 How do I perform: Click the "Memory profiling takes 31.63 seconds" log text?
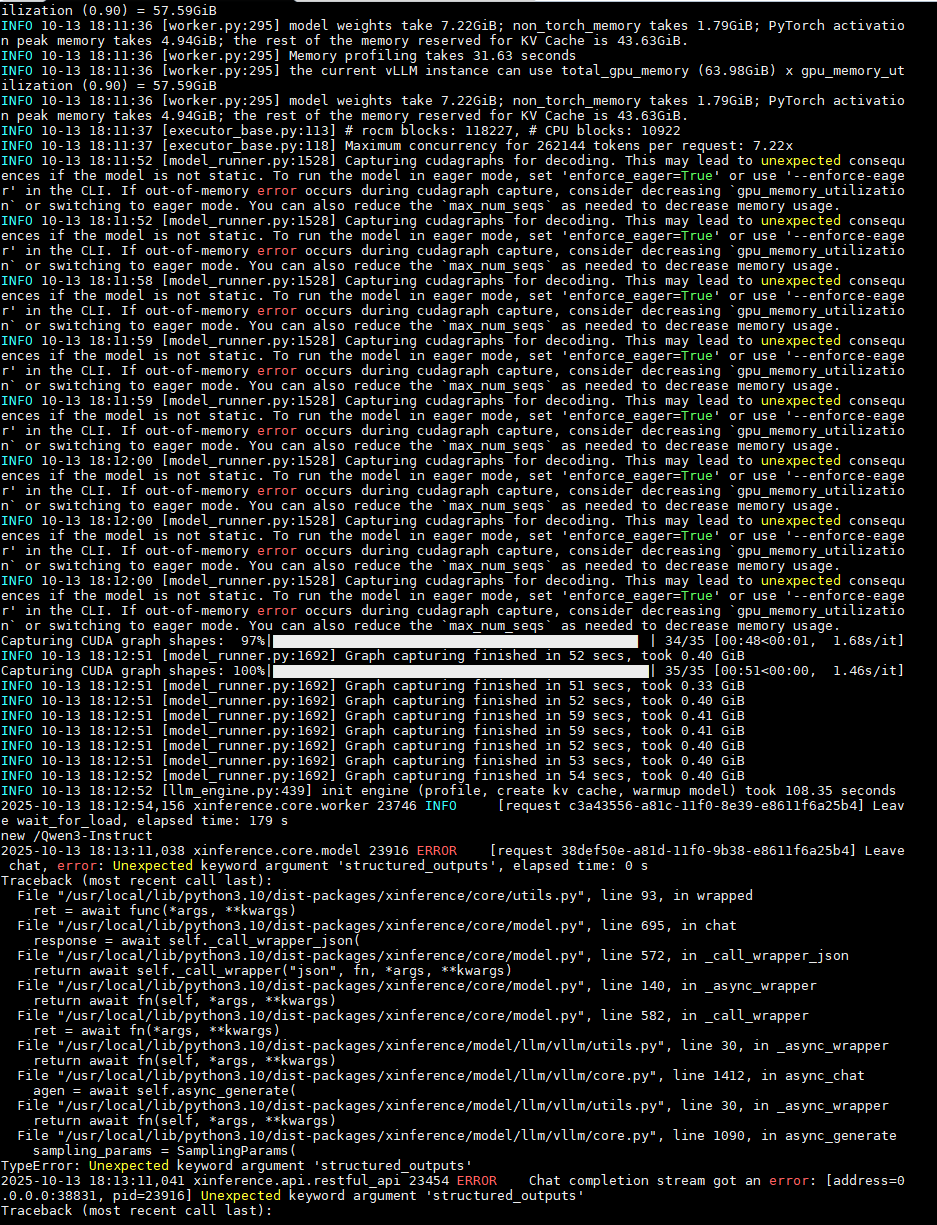click(434, 56)
